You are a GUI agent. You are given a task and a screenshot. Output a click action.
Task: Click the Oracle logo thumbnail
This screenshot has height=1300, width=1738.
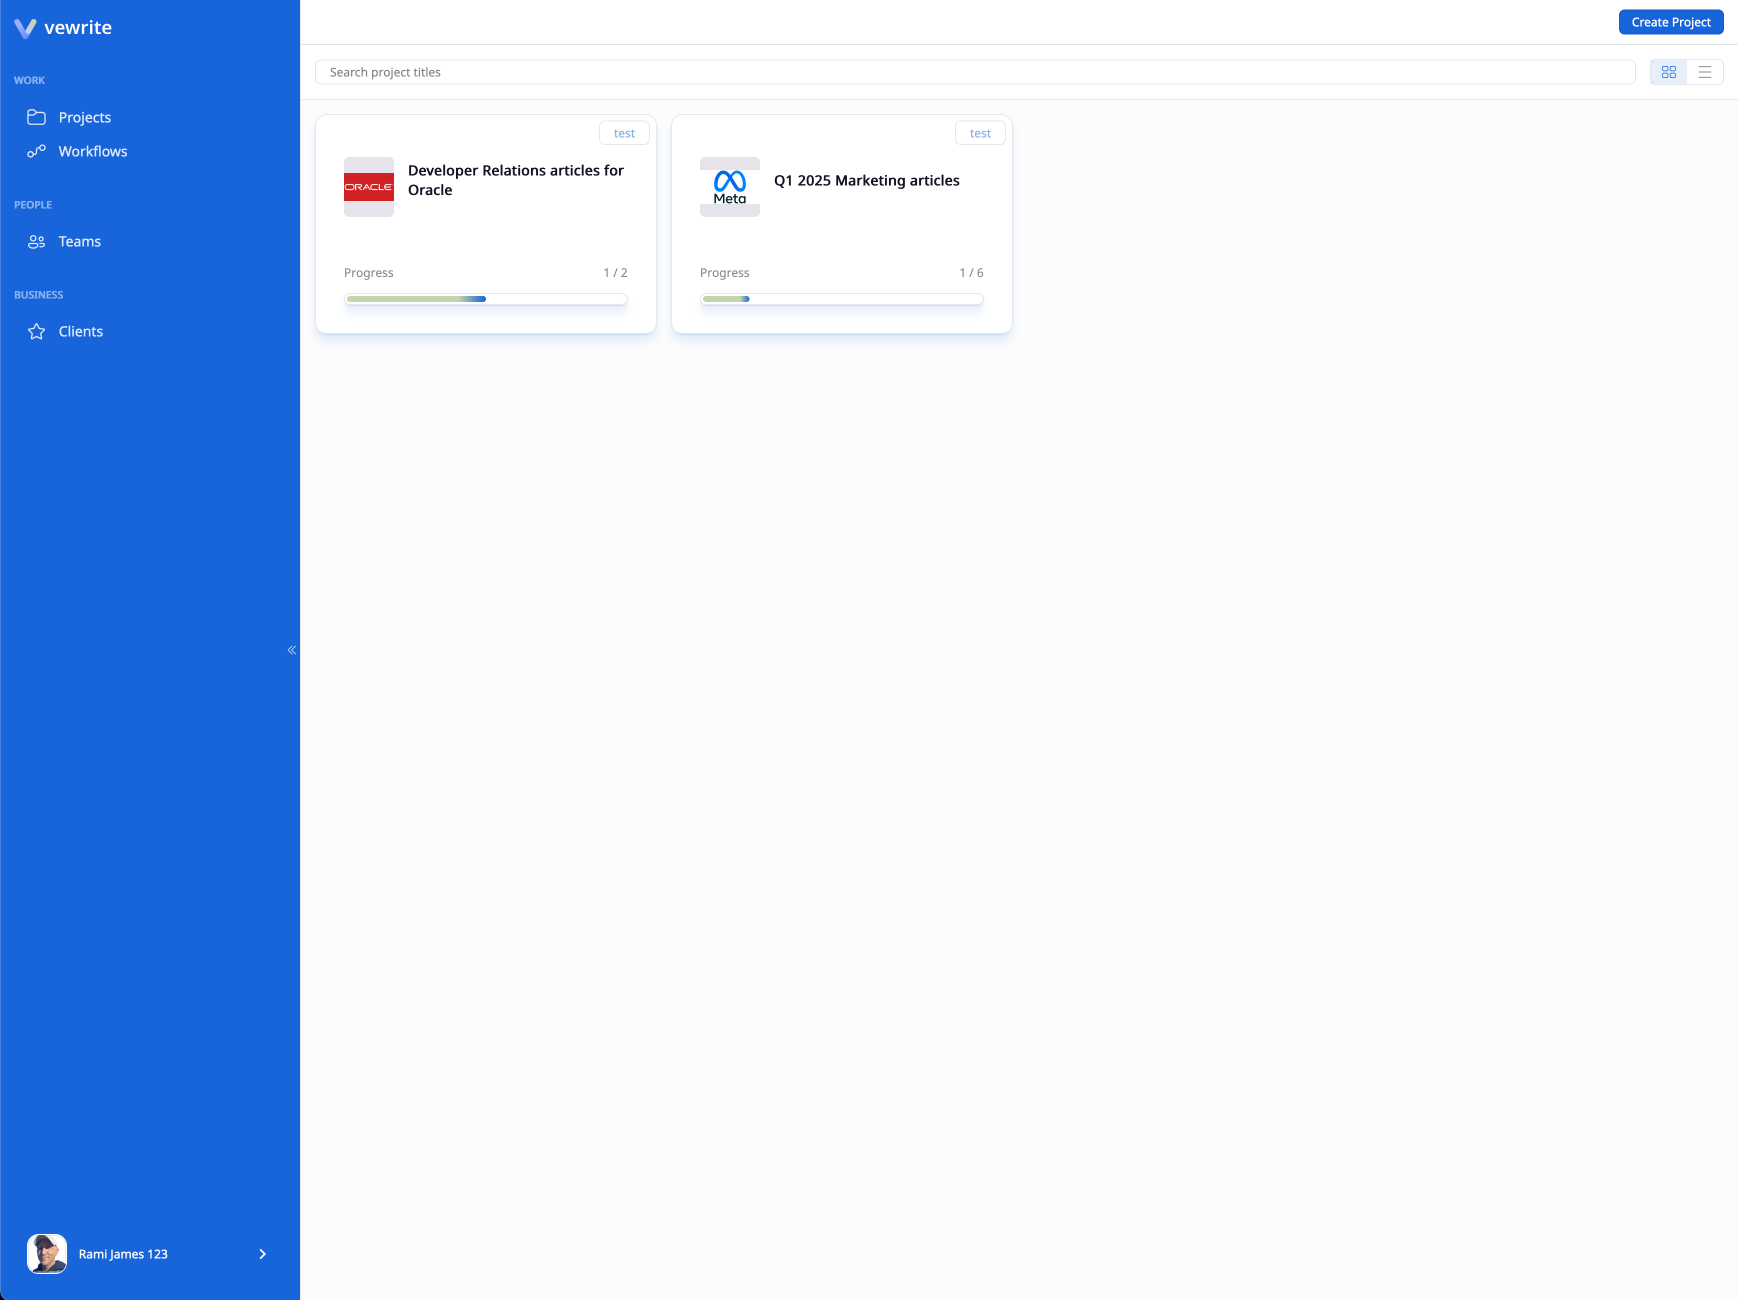[x=369, y=187]
